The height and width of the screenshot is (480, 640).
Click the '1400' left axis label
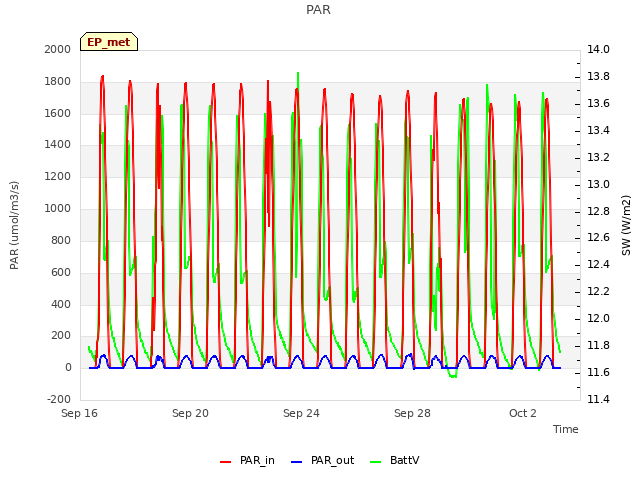[58, 144]
